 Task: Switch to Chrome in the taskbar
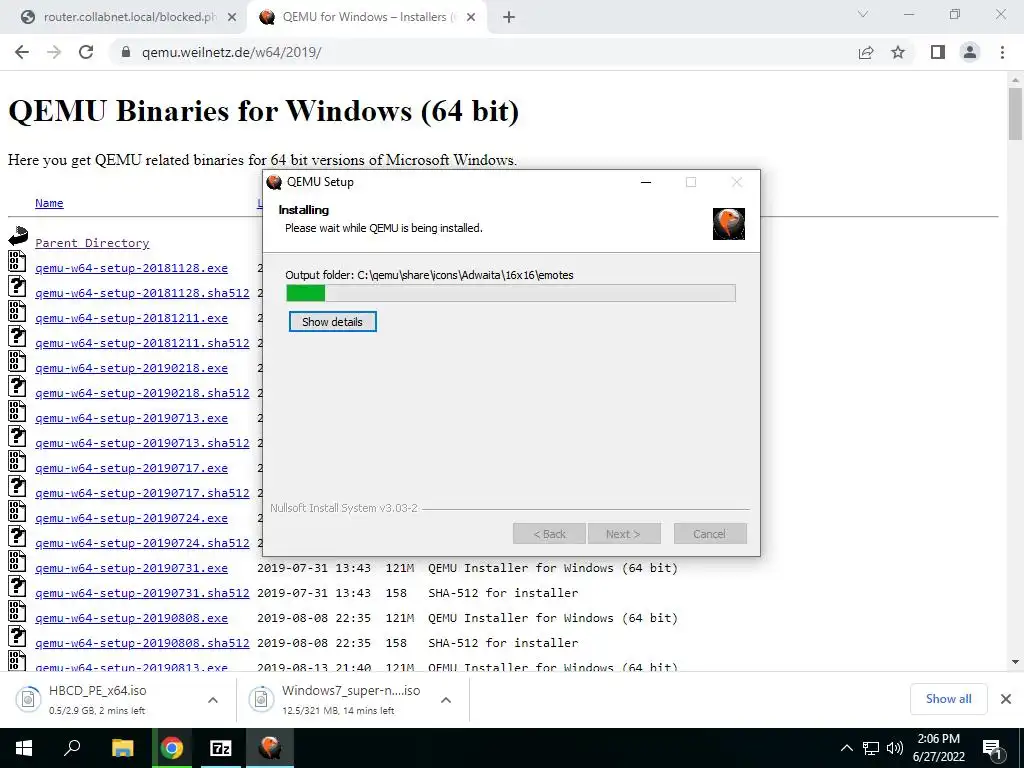(172, 748)
